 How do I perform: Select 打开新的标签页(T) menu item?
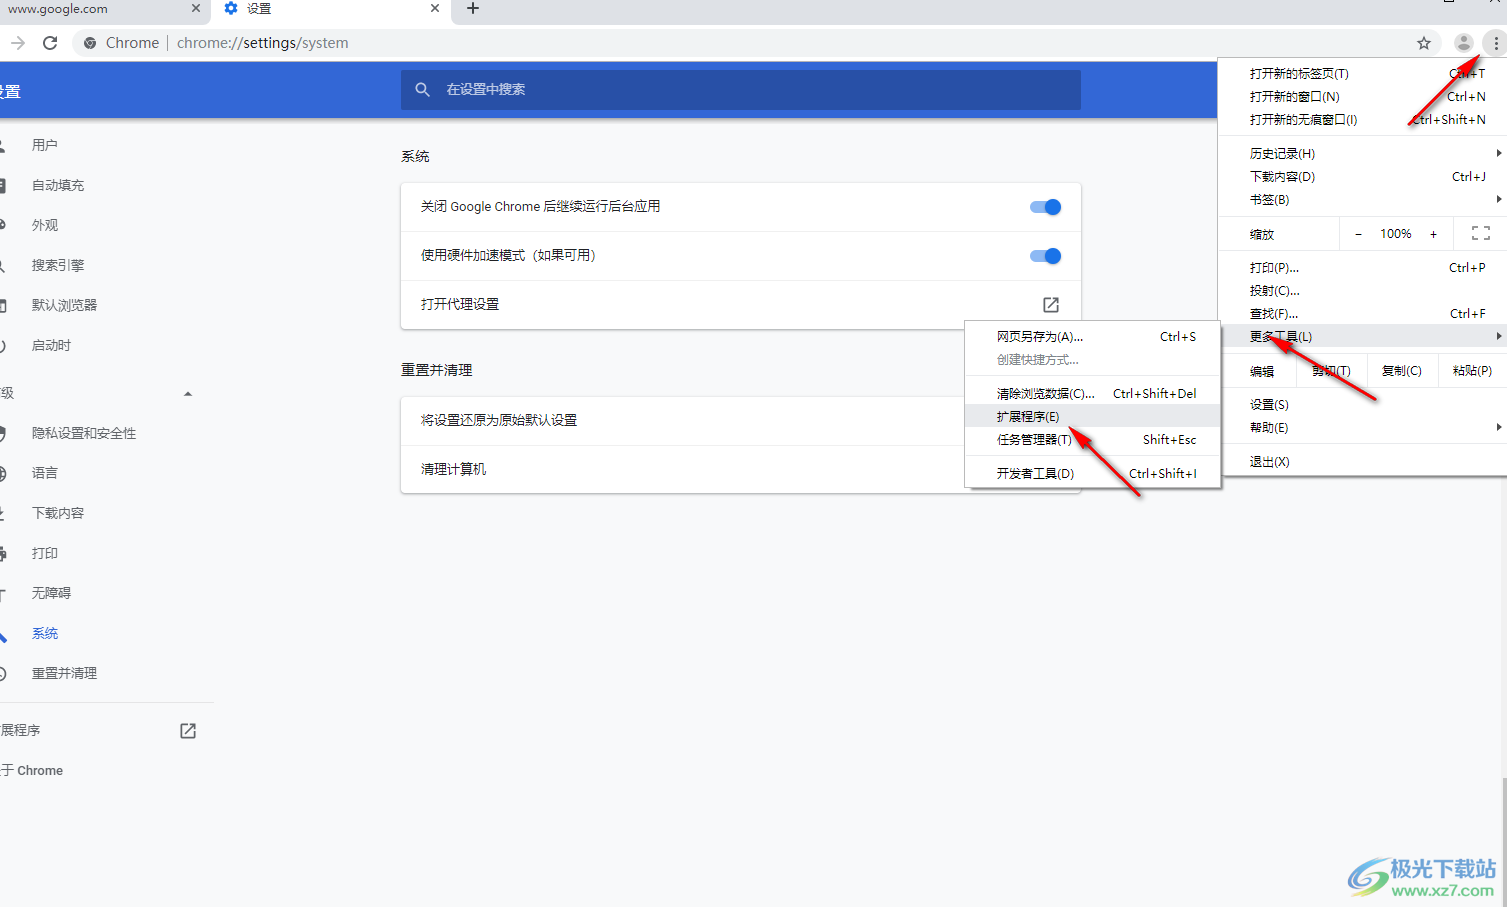(x=1362, y=73)
